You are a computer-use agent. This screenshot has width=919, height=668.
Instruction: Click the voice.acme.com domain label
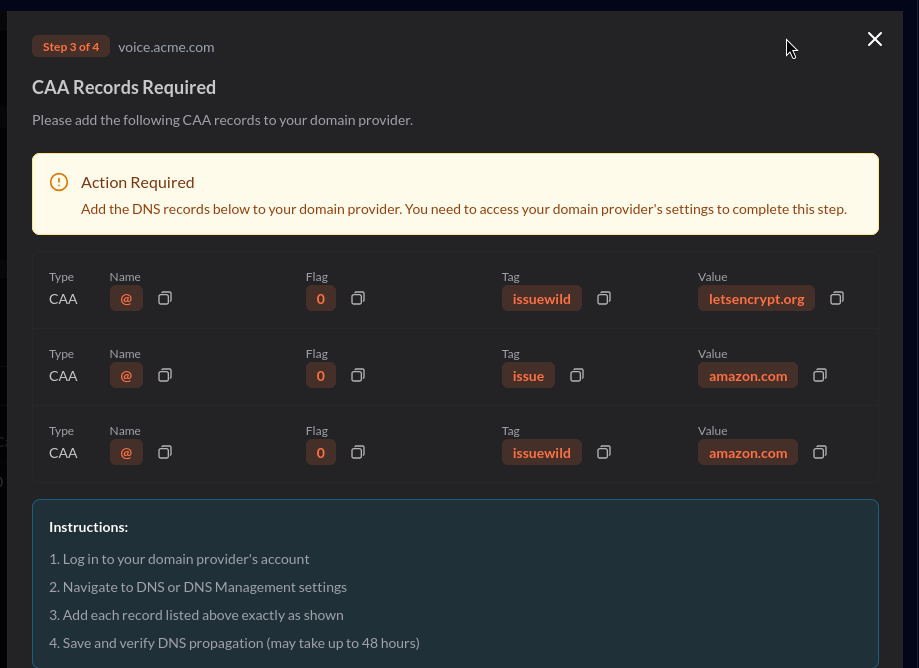pyautogui.click(x=166, y=47)
